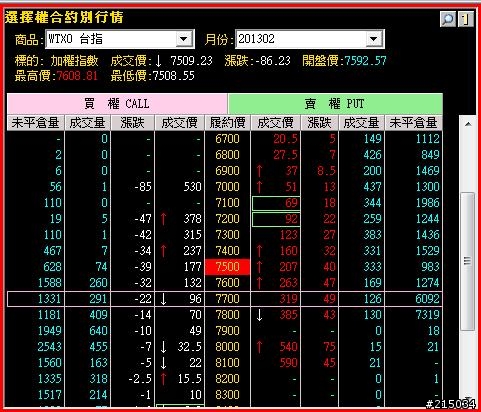Click put open interest 6092

click(427, 299)
